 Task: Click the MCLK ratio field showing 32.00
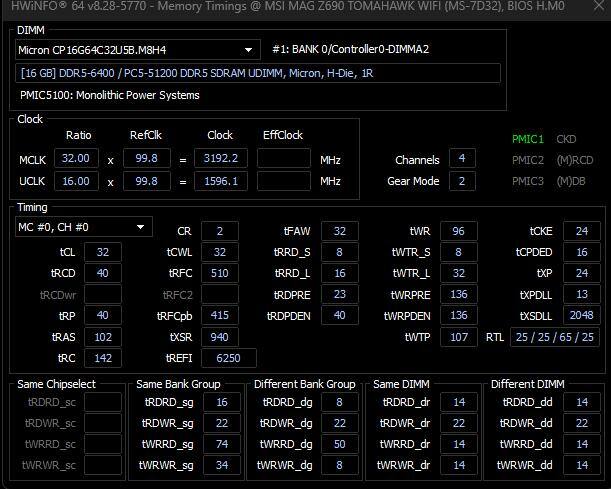pyautogui.click(x=78, y=158)
